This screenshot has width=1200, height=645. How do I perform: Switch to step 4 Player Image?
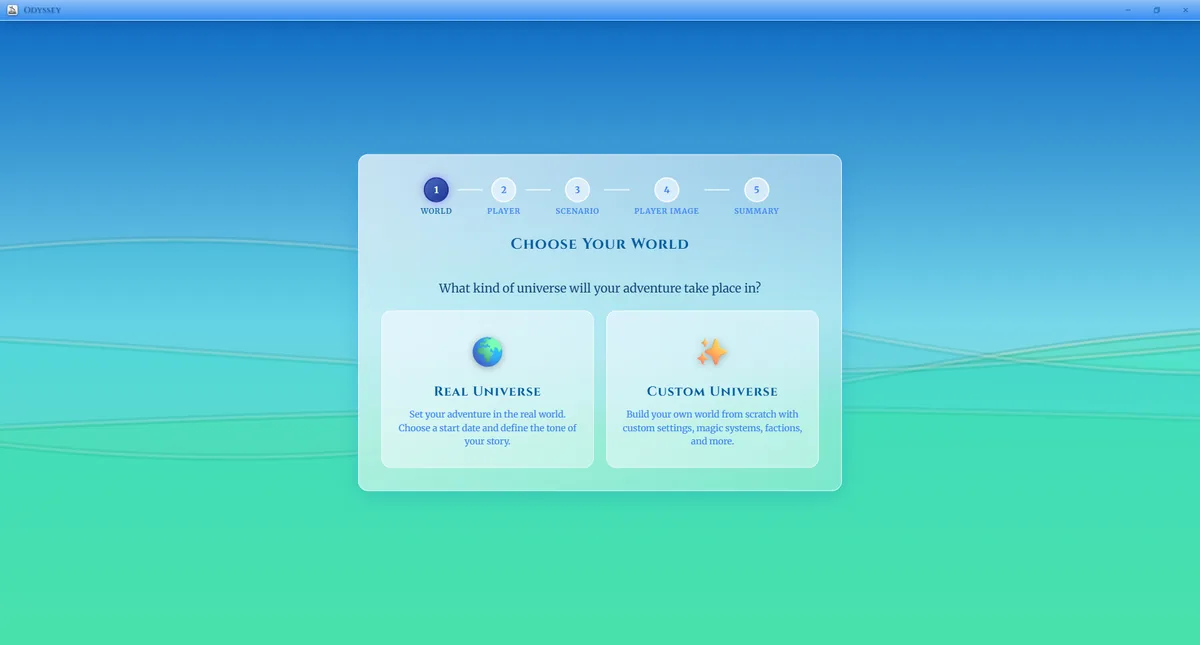pos(666,190)
